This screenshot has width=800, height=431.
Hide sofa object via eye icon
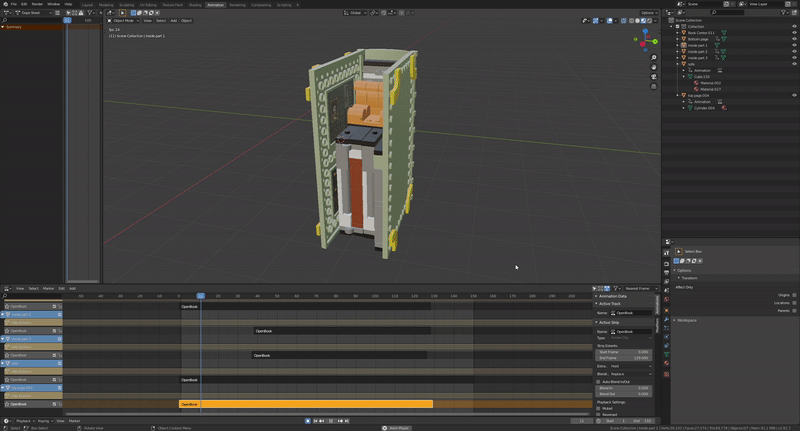pyautogui.click(x=794, y=64)
